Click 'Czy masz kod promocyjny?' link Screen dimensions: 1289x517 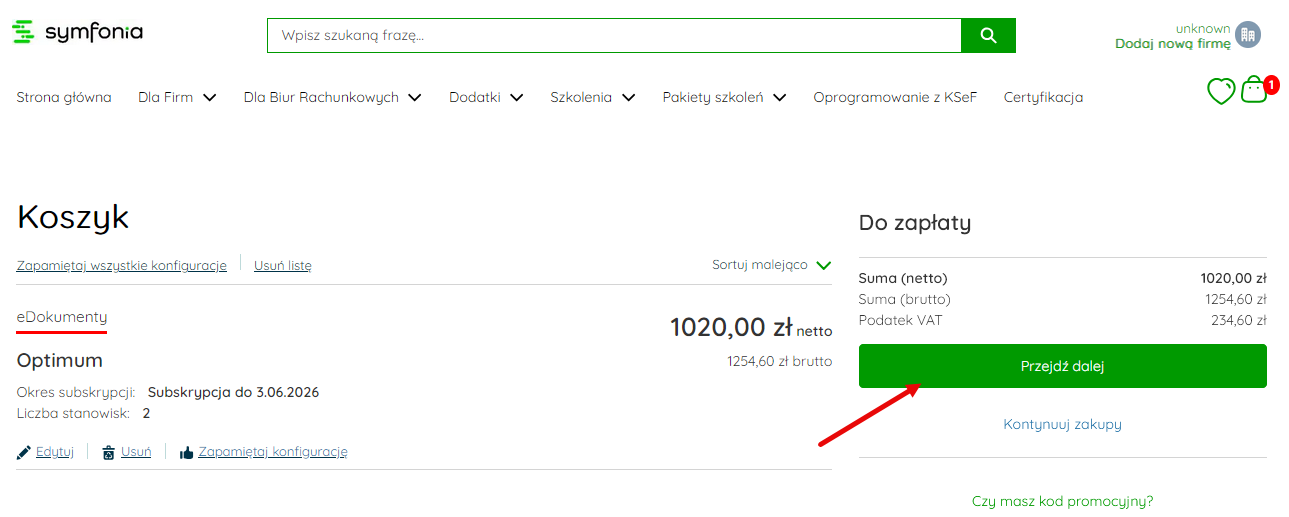point(1063,501)
